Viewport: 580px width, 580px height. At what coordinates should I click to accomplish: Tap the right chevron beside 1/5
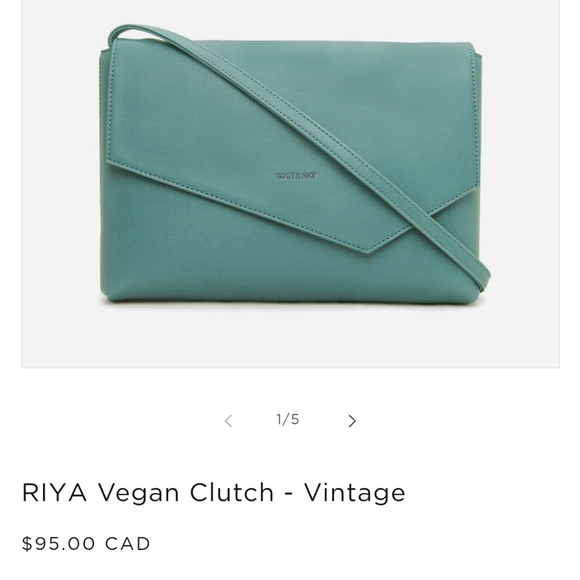click(x=352, y=421)
